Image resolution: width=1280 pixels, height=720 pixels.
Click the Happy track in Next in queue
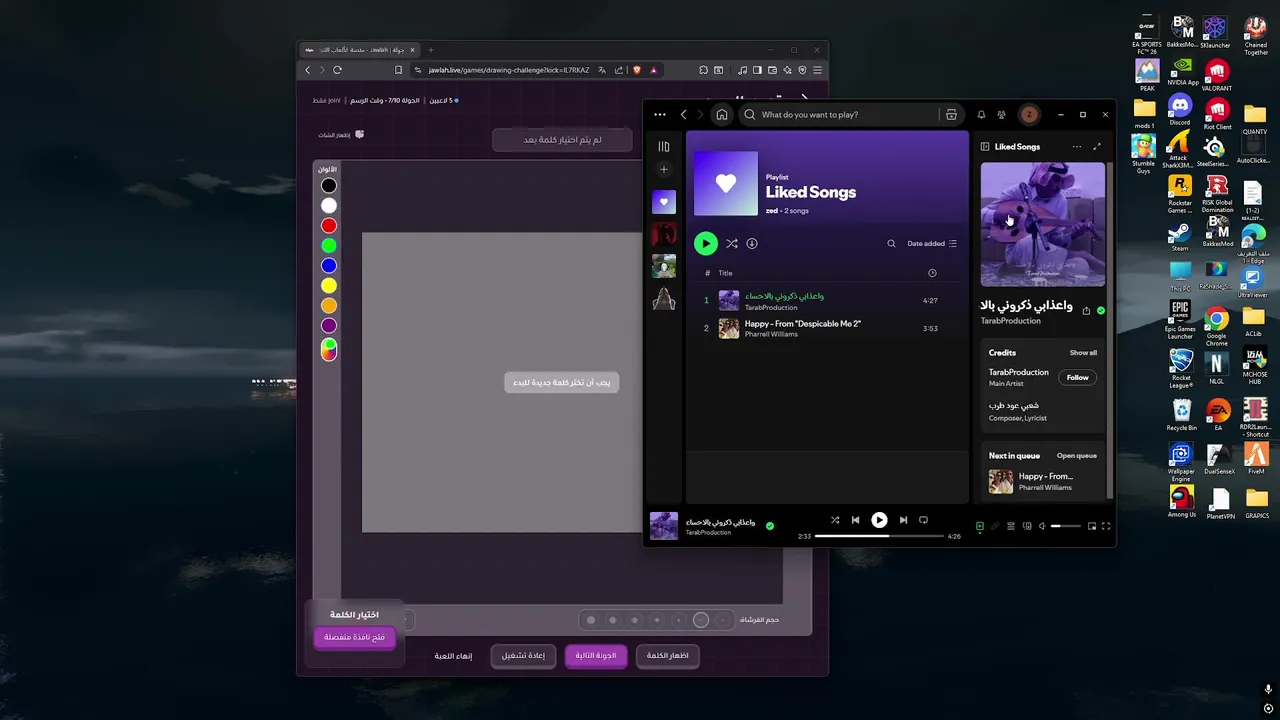pyautogui.click(x=1044, y=482)
